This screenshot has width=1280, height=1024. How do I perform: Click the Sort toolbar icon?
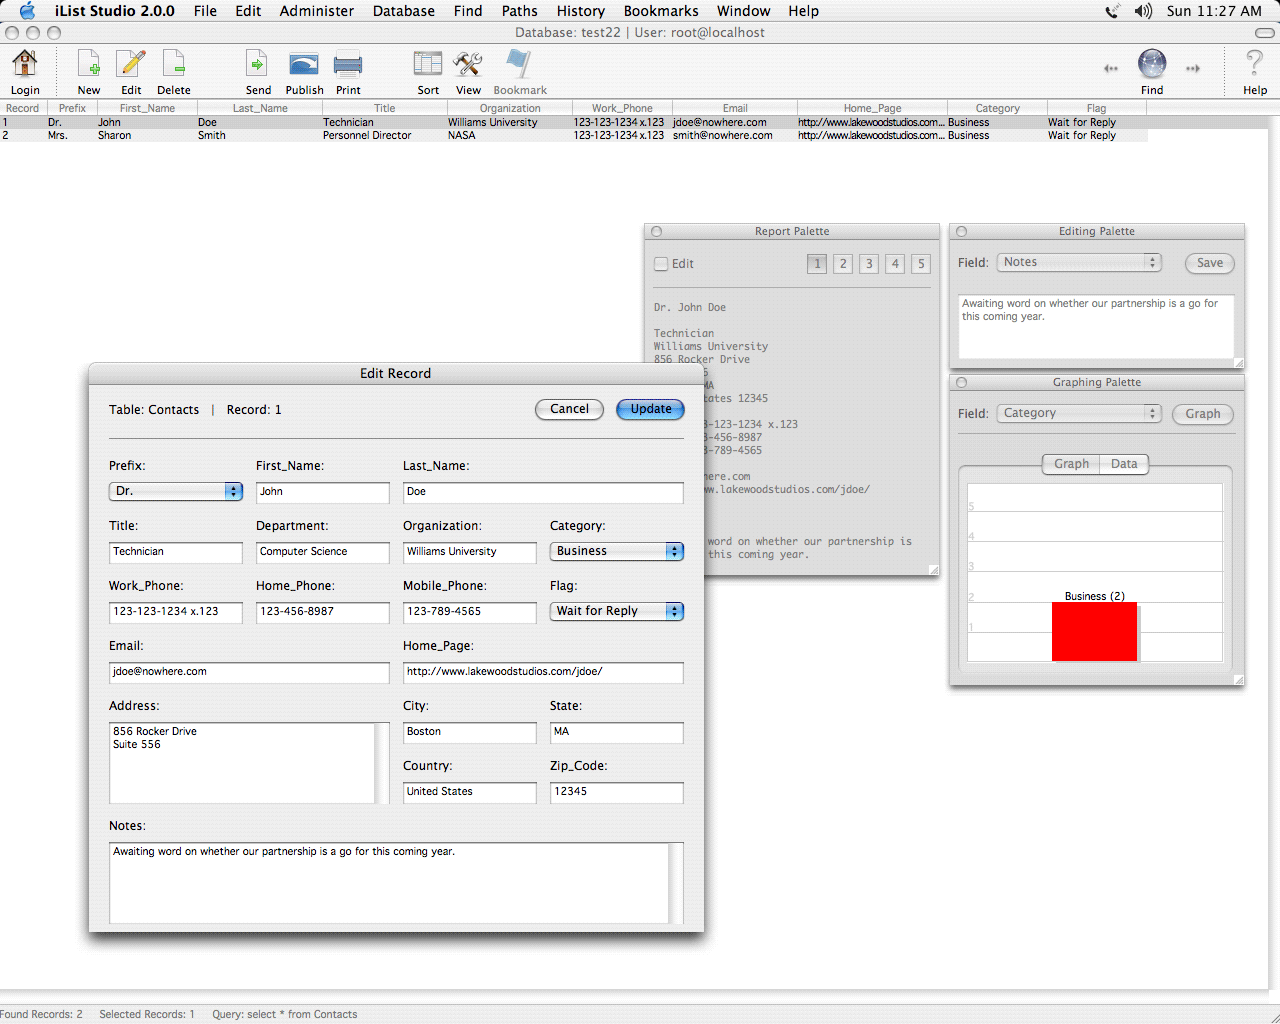click(428, 64)
